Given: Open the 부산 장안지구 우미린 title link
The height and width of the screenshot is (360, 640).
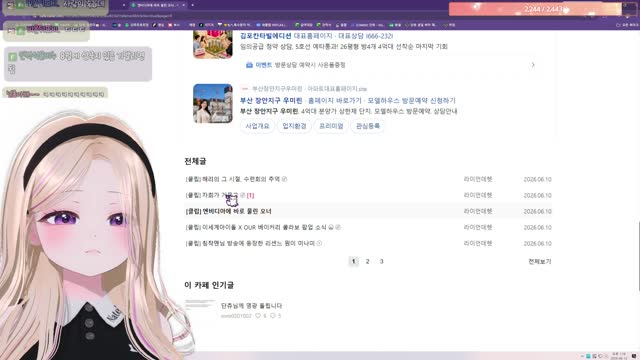Looking at the screenshot, I should (271, 100).
